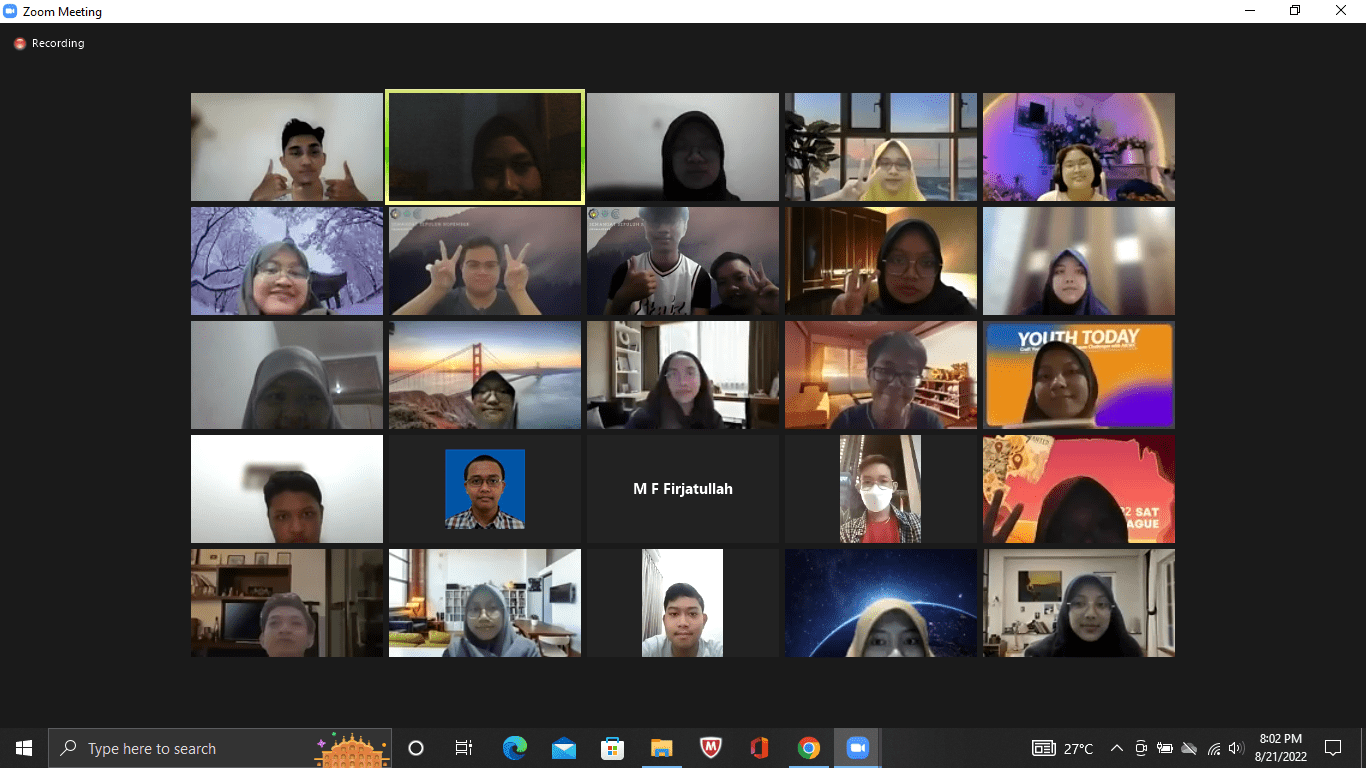Click the Cortana circle button
The image size is (1366, 768).
416,748
